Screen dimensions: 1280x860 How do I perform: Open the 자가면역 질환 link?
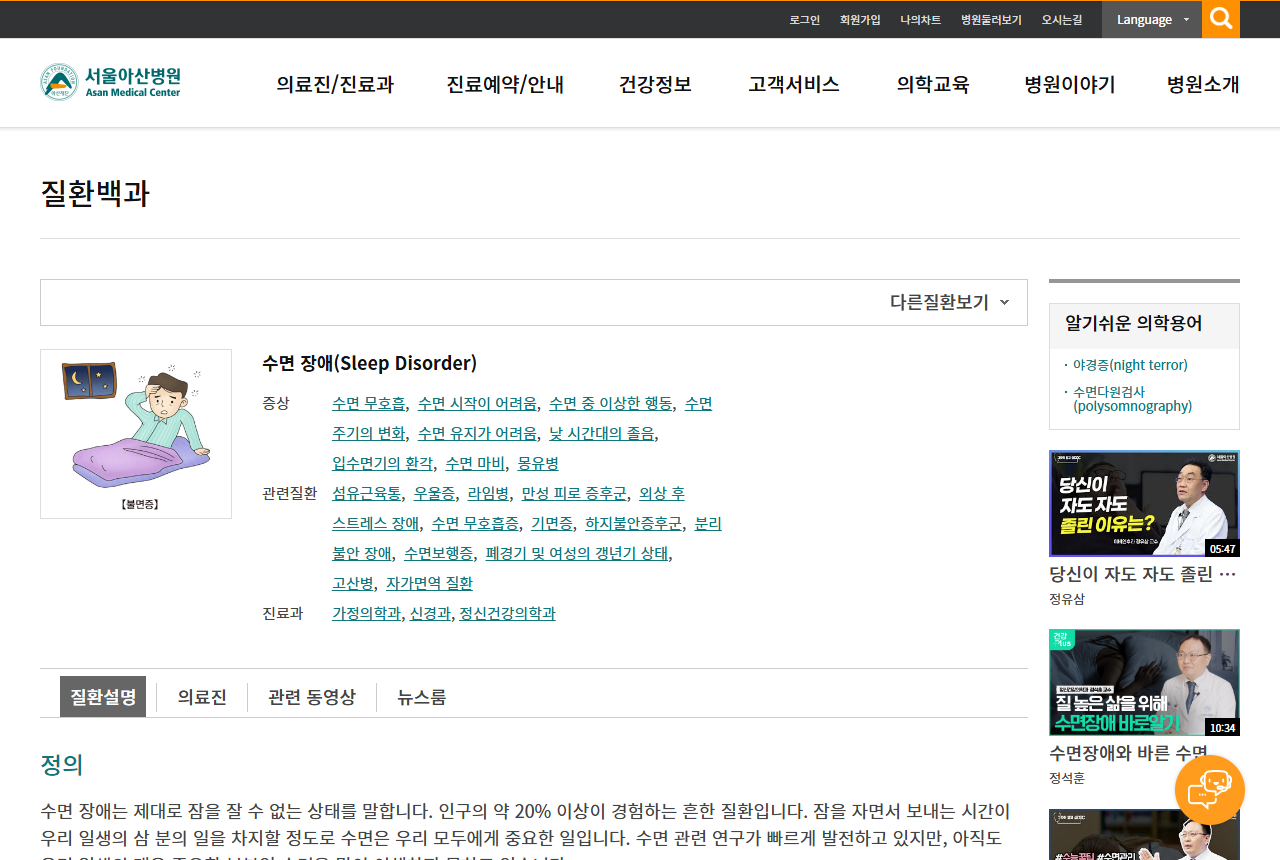point(429,584)
